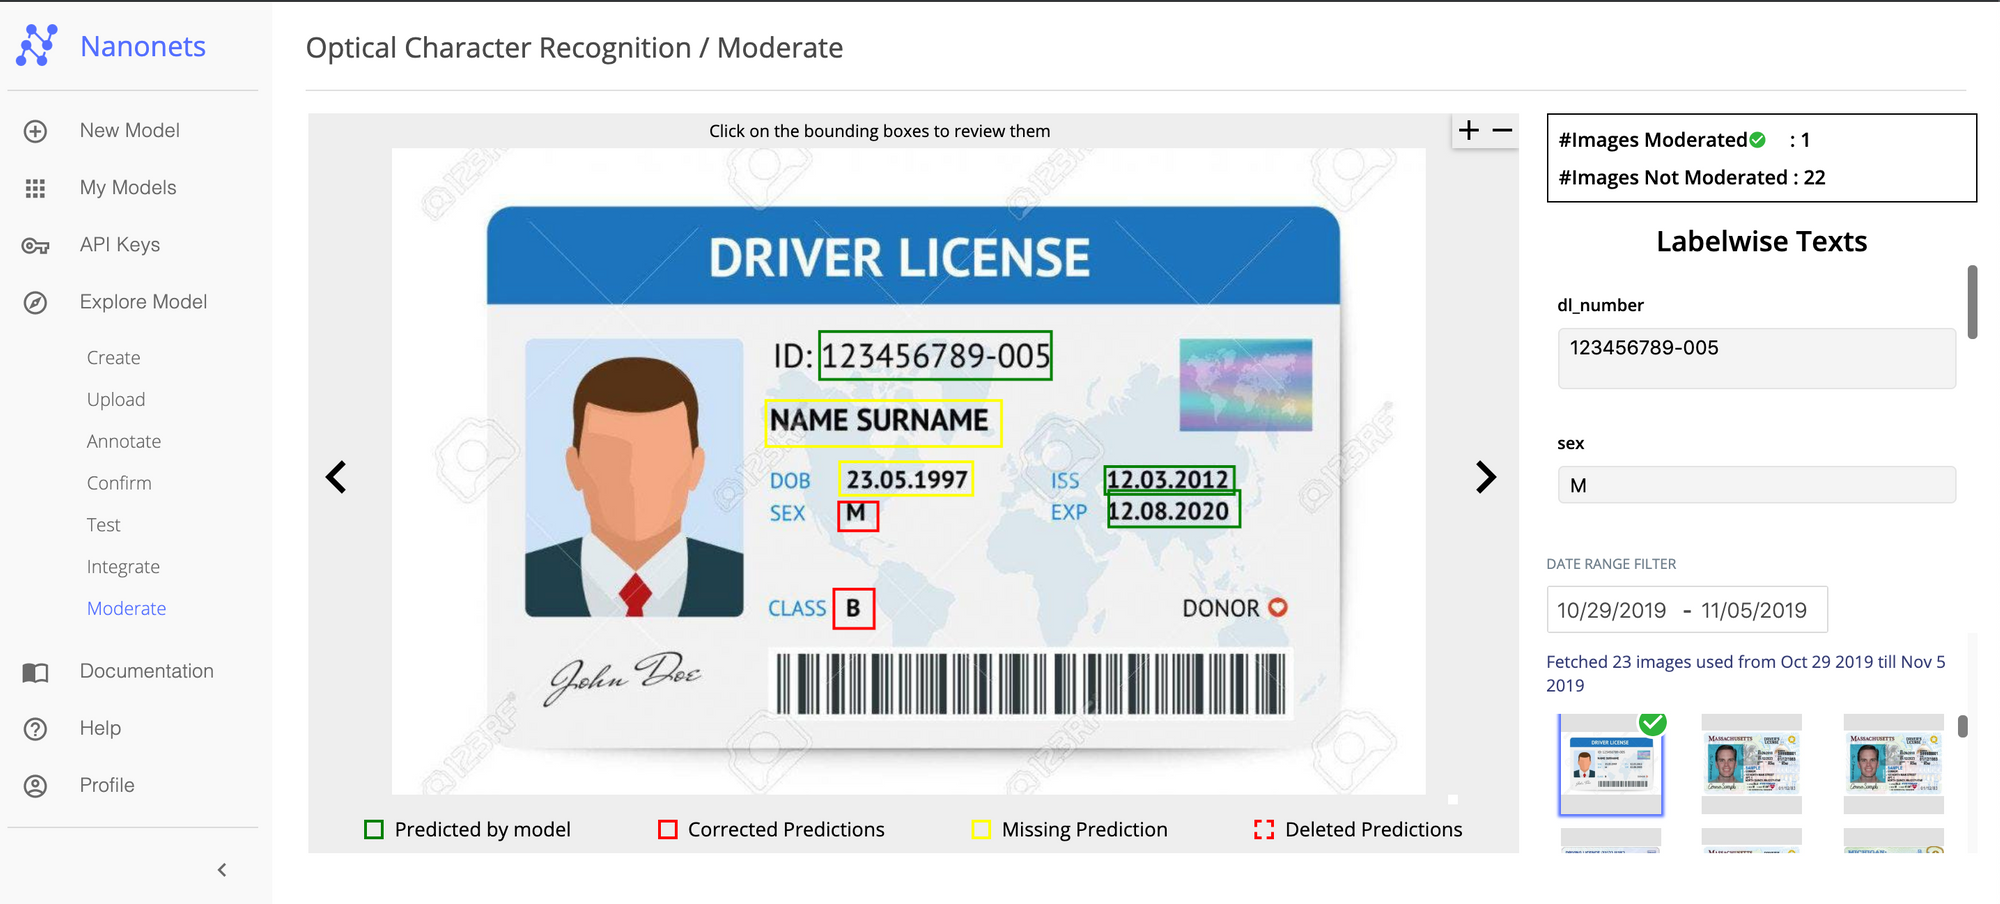Go to the next image arrow
2000x904 pixels.
[x=1486, y=477]
